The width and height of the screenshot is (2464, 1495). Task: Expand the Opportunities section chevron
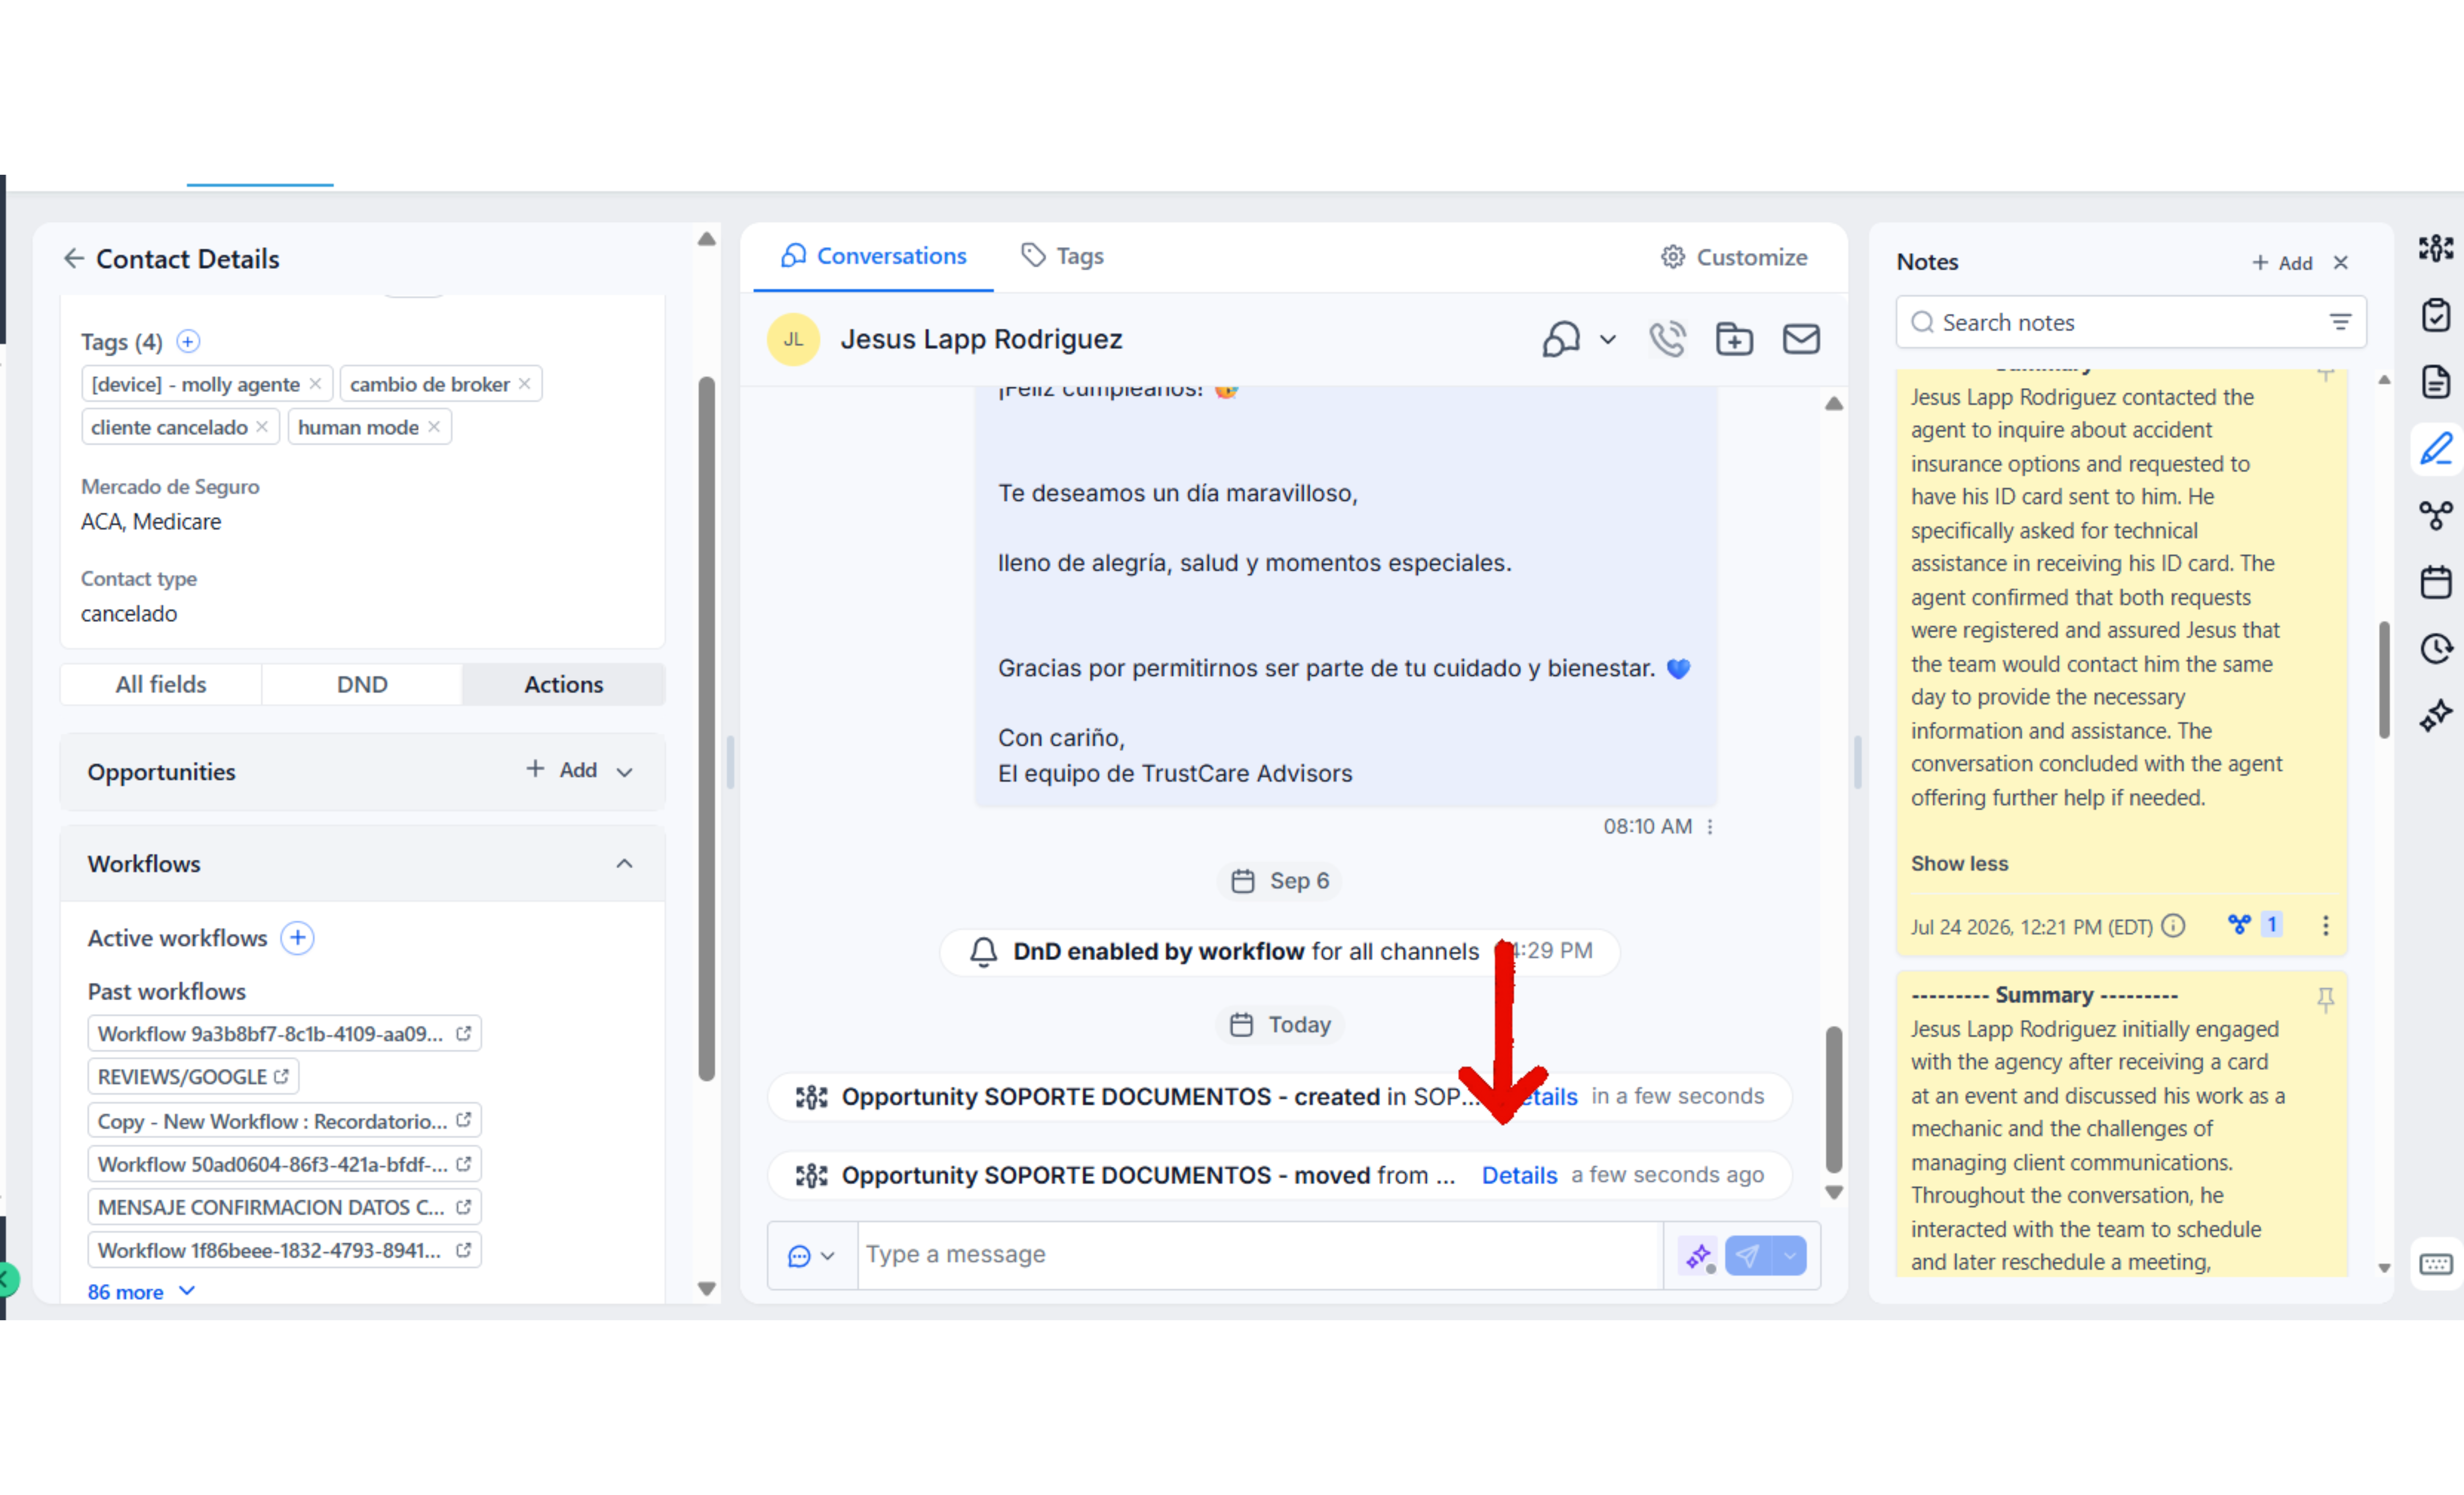(625, 772)
